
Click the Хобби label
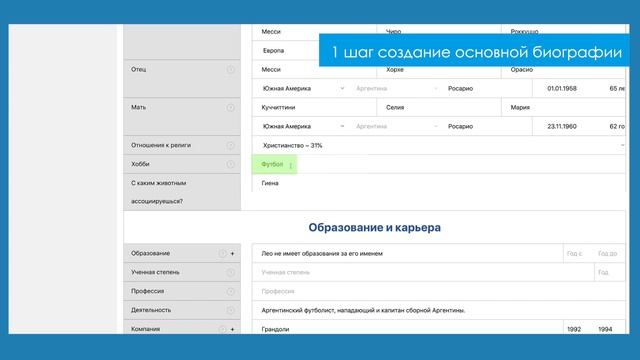pos(140,164)
